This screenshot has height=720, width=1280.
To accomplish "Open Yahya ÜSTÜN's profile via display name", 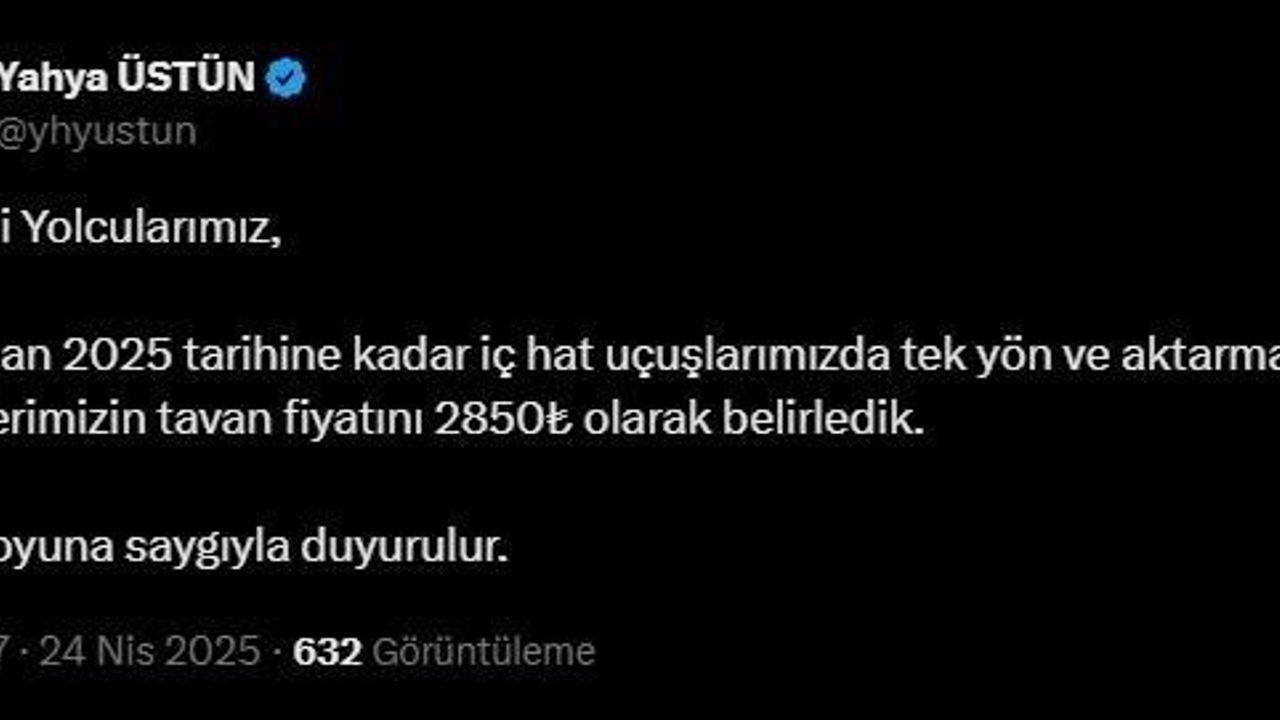I will pos(127,77).
